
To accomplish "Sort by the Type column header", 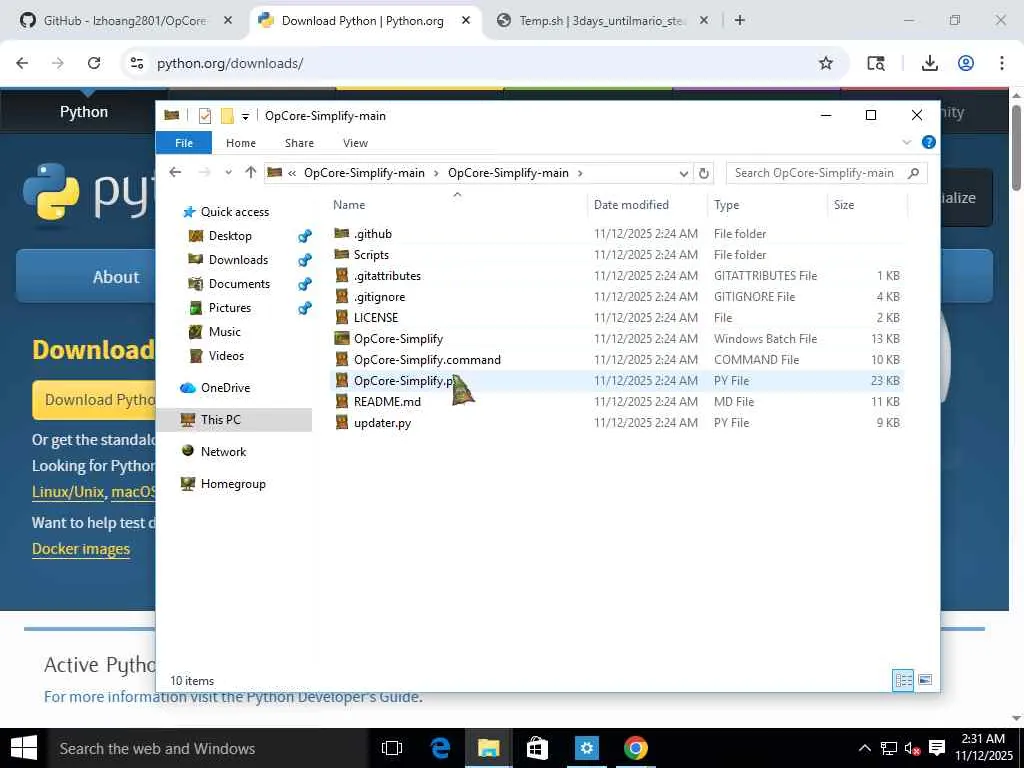I will click(767, 204).
